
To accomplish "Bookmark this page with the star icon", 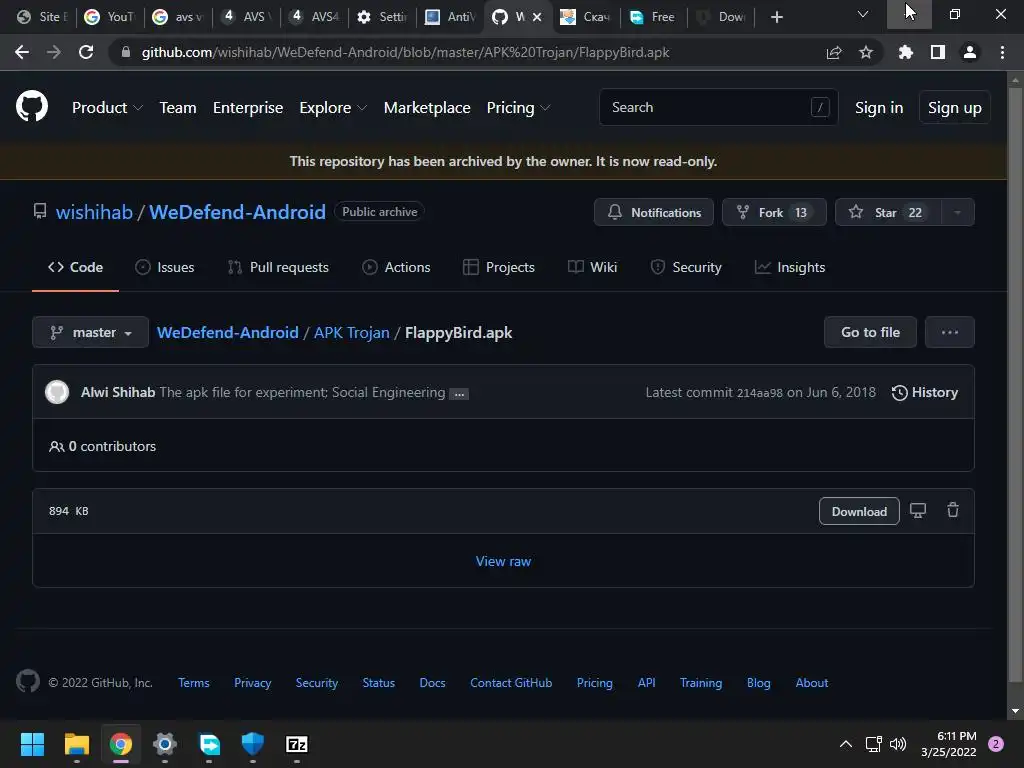I will point(866,52).
